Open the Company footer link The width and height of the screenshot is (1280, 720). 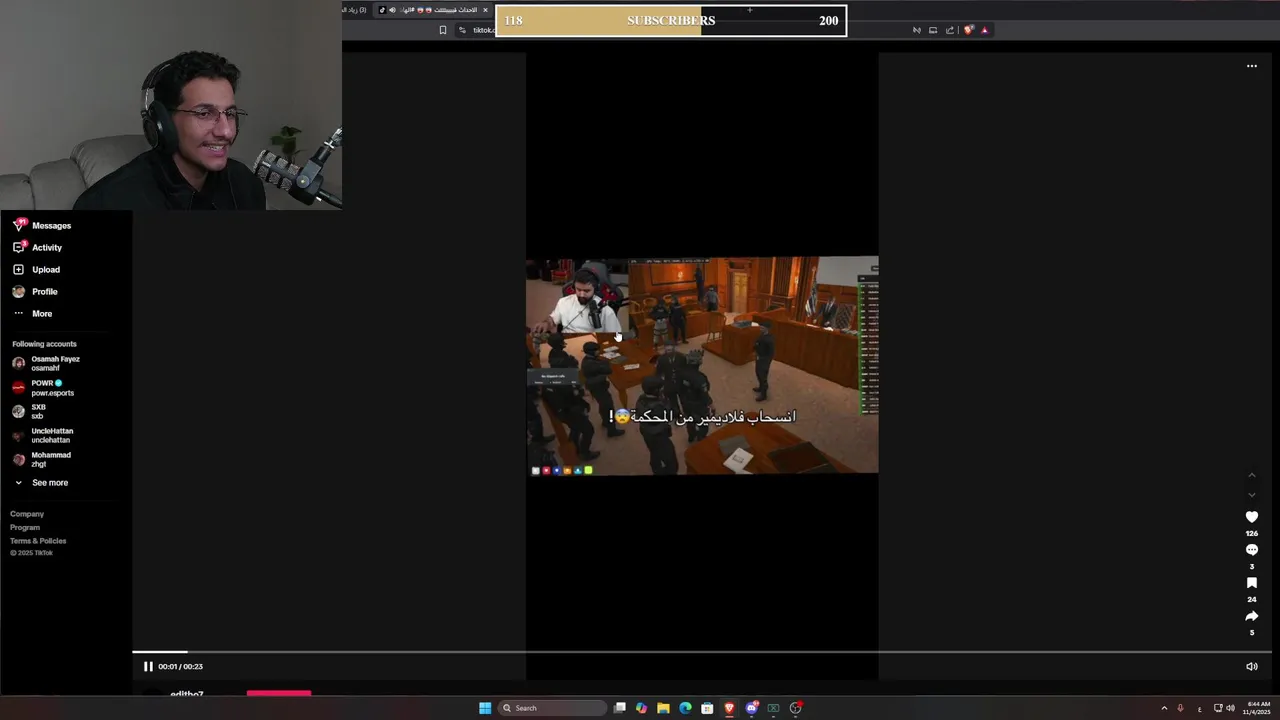(x=27, y=514)
